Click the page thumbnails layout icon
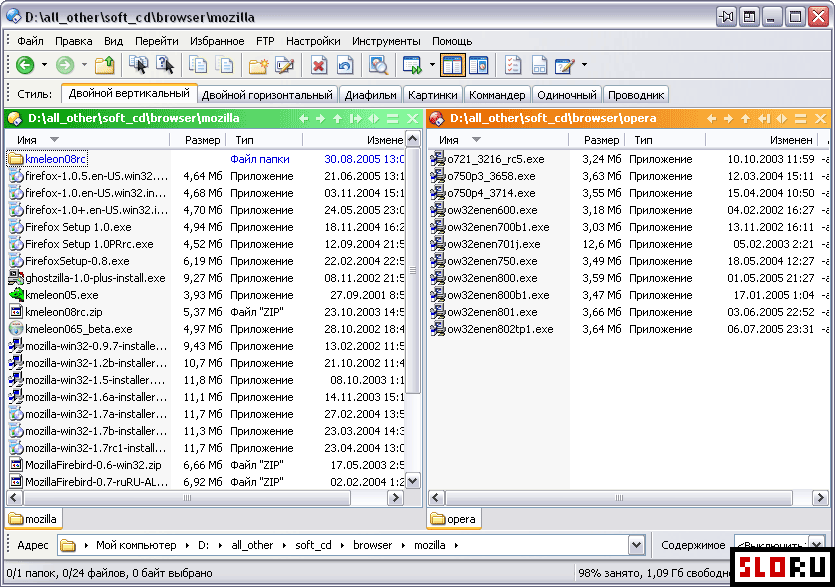The width and height of the screenshot is (835, 587). pyautogui.click(x=539, y=65)
